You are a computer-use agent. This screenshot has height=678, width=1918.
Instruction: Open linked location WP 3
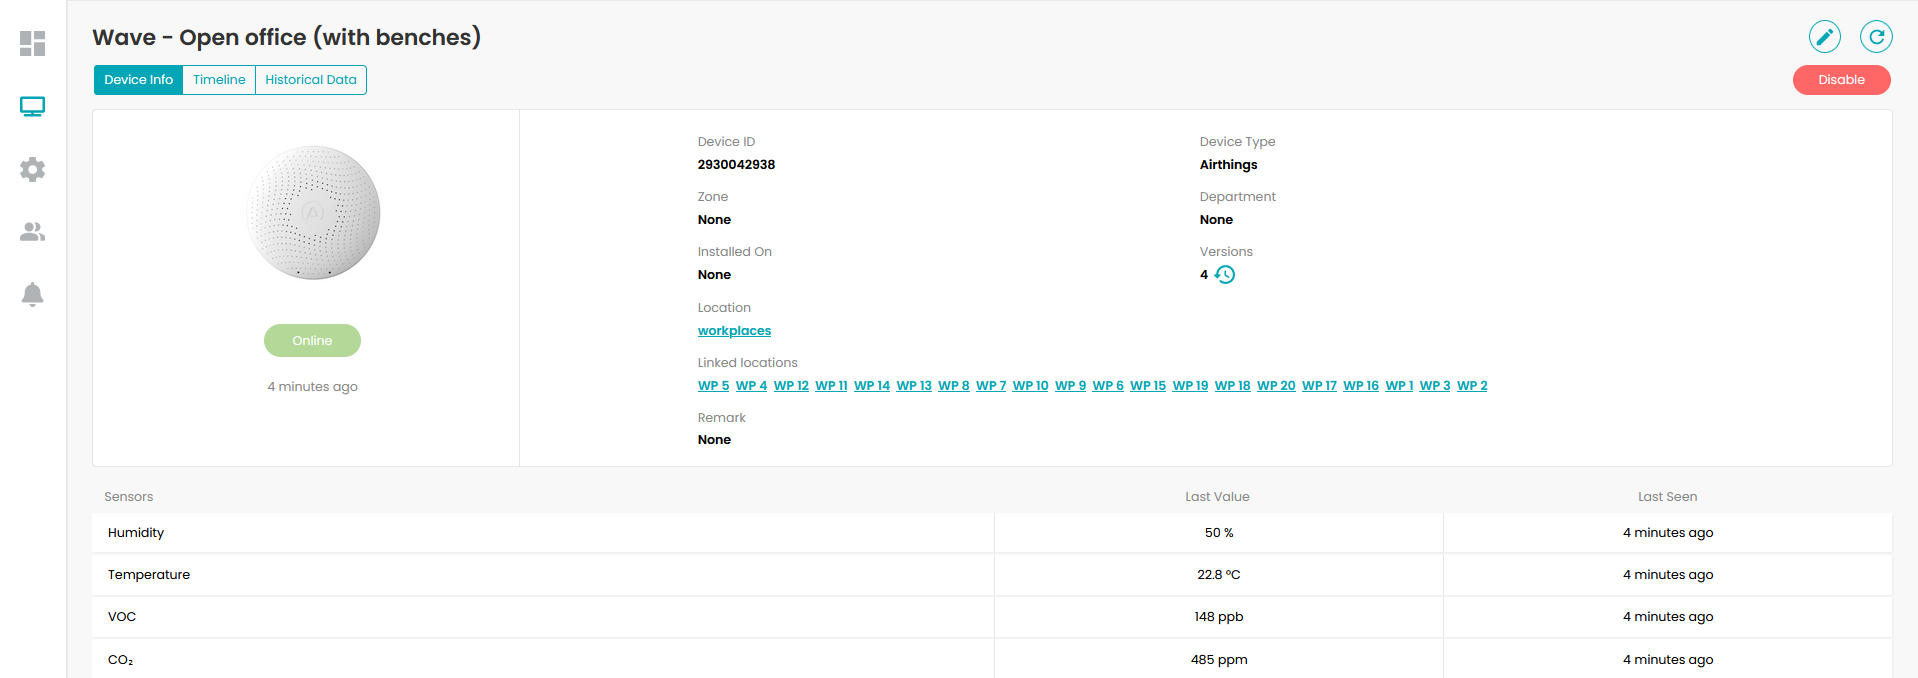pos(1434,386)
